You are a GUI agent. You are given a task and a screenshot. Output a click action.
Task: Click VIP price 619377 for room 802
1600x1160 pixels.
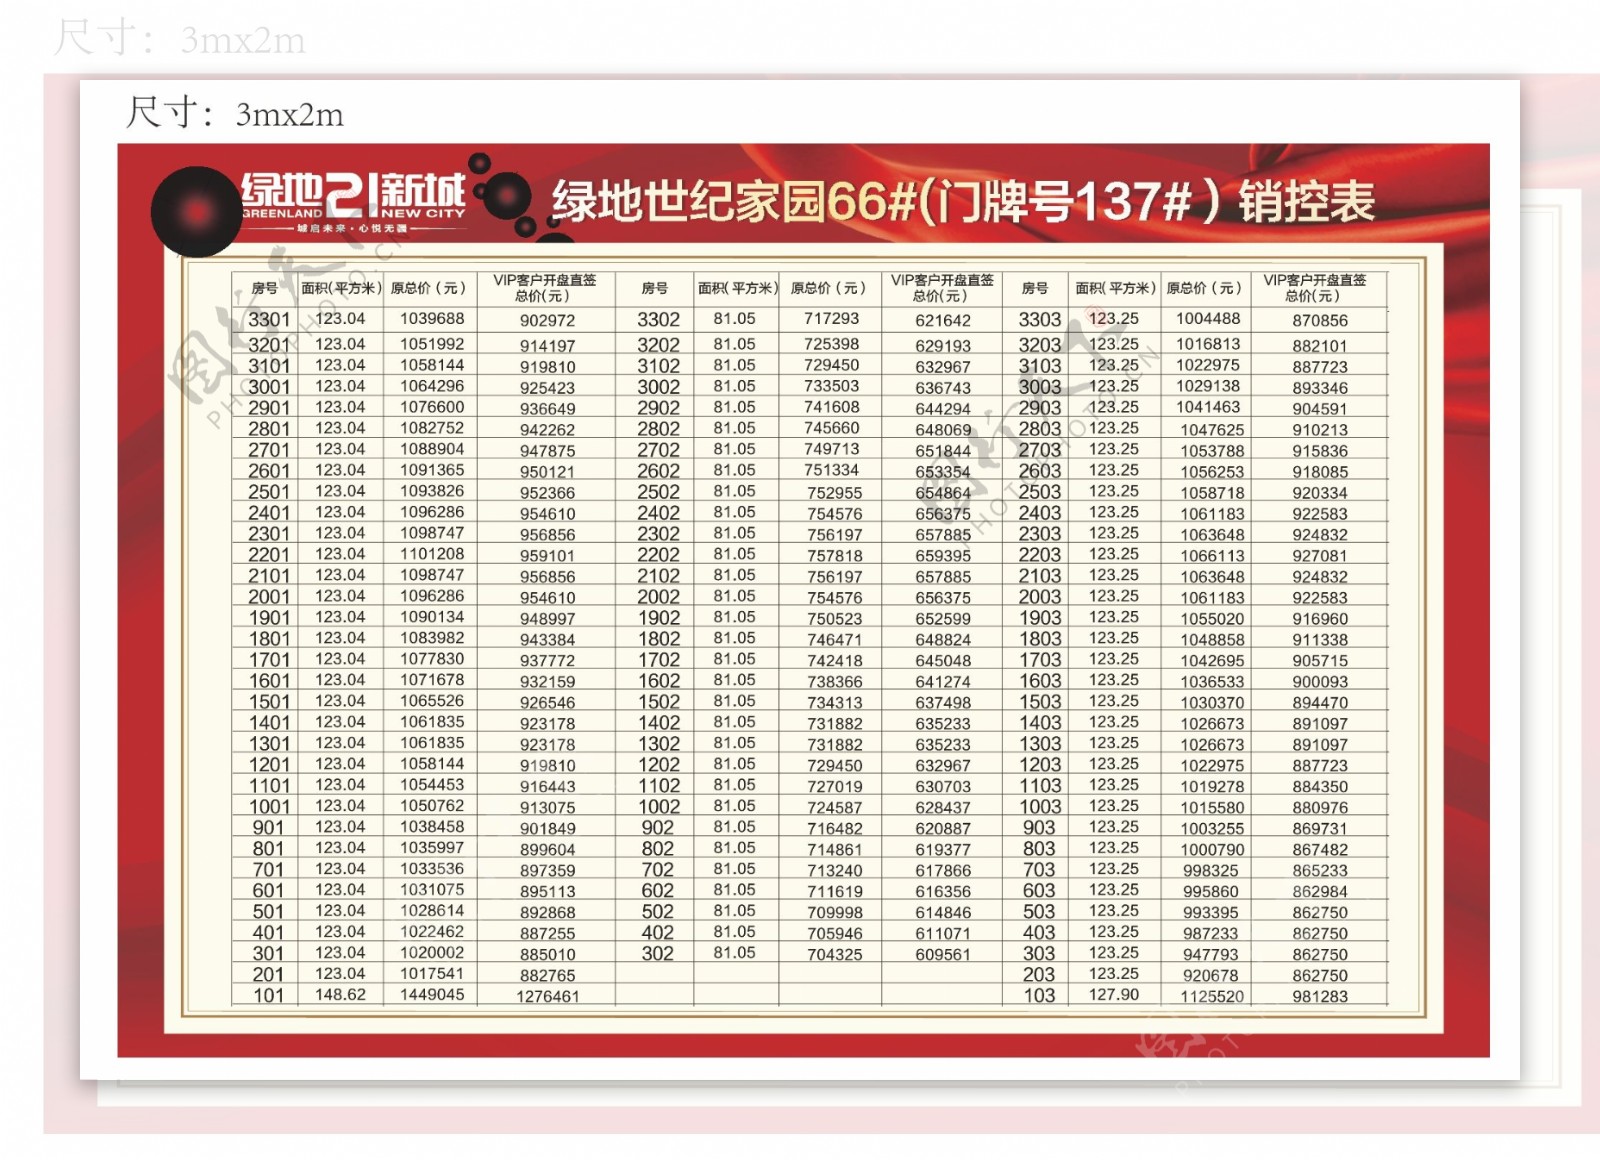(943, 850)
